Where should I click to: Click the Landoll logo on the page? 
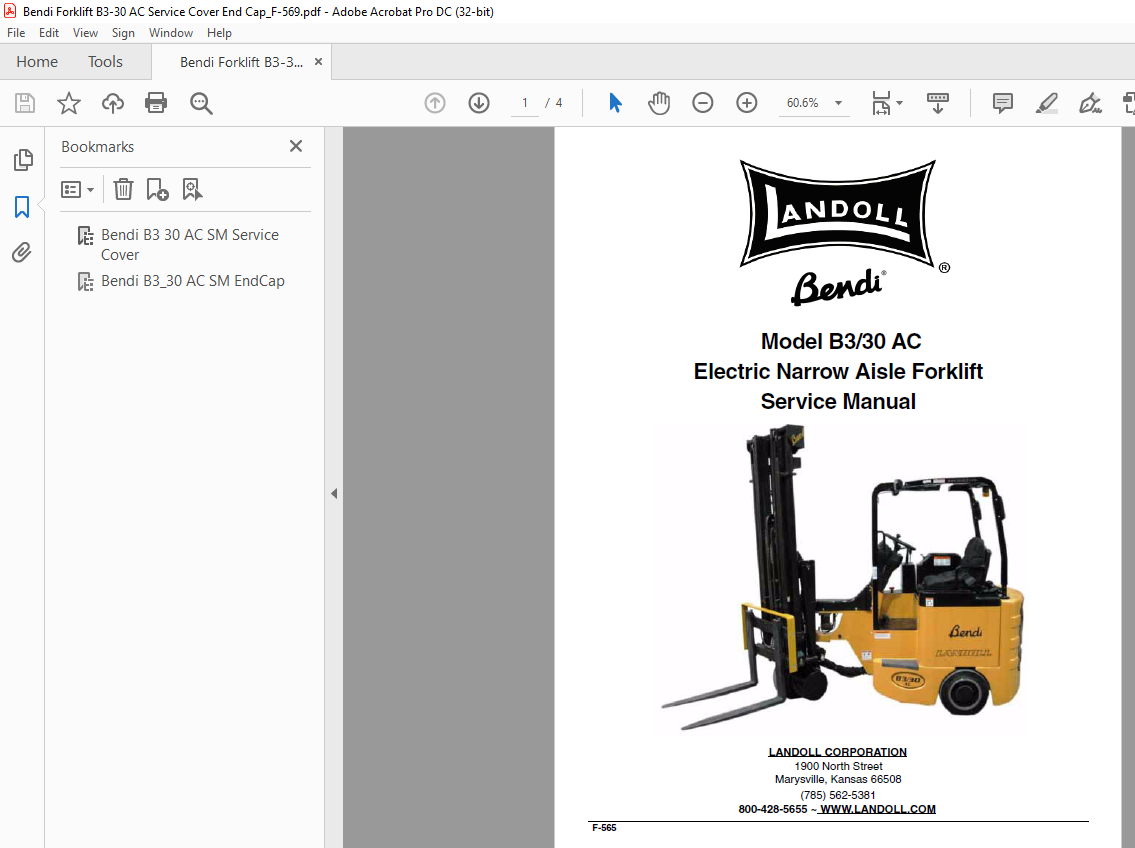click(837, 214)
